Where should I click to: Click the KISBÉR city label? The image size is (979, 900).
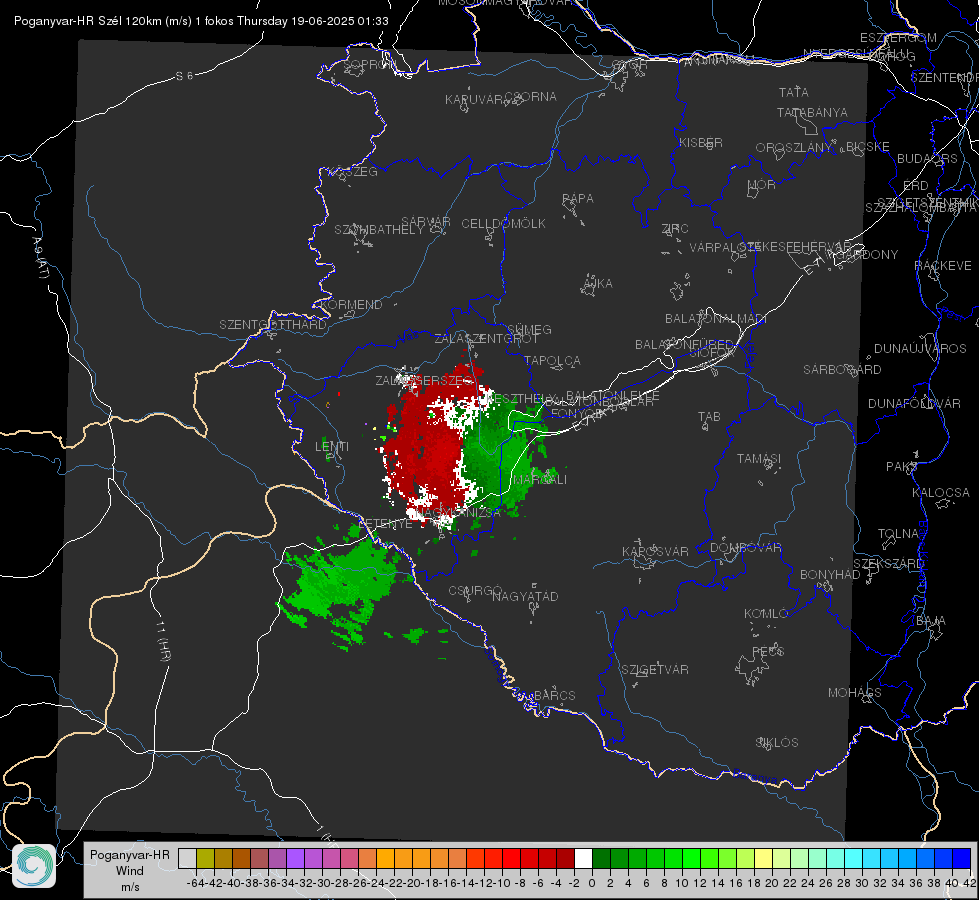[x=701, y=142]
